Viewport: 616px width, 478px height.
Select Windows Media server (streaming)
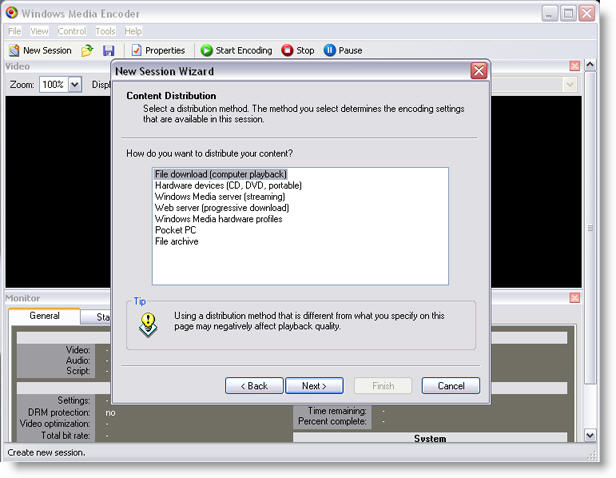[220, 196]
